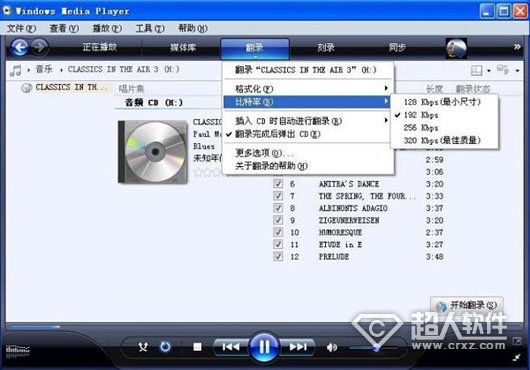Click the back navigation arrow
530x370 pixels.
click(20, 47)
